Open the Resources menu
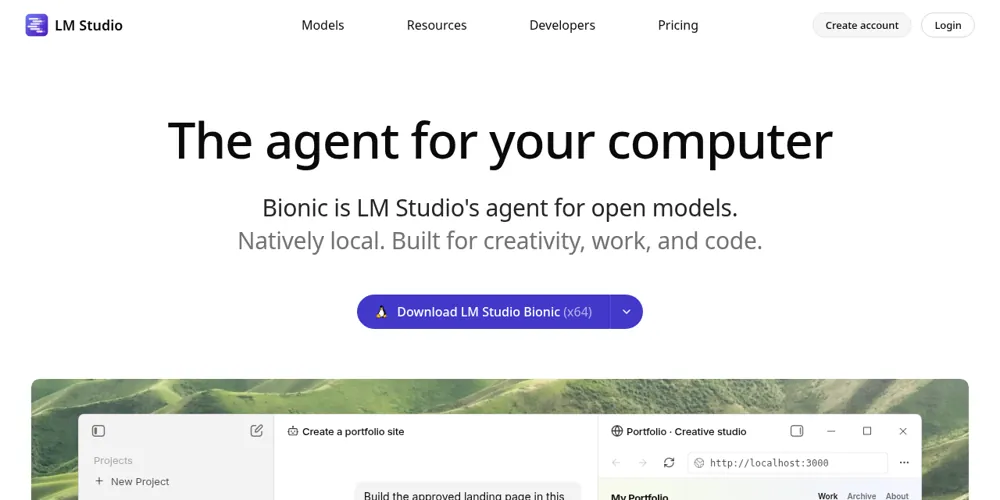The width and height of the screenshot is (1000, 500). pos(437,26)
